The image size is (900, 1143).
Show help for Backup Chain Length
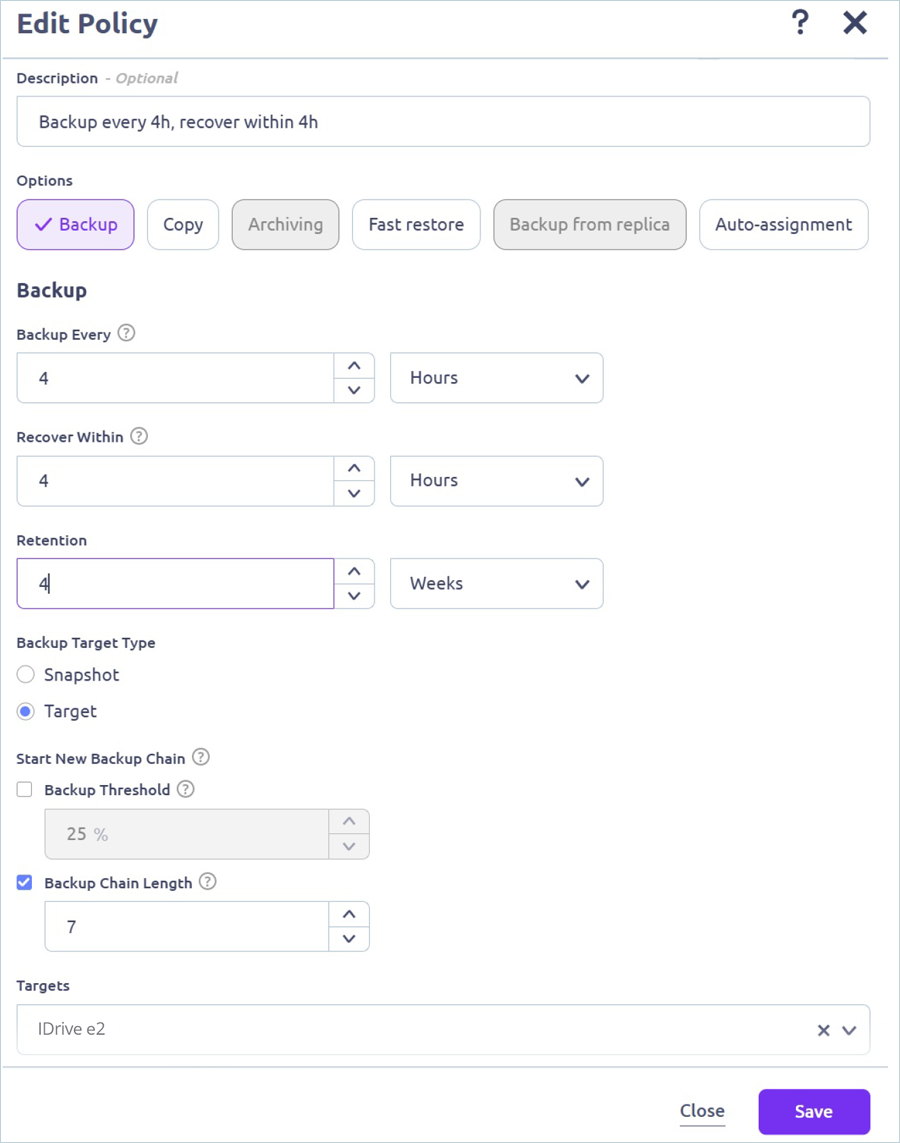[x=207, y=882]
